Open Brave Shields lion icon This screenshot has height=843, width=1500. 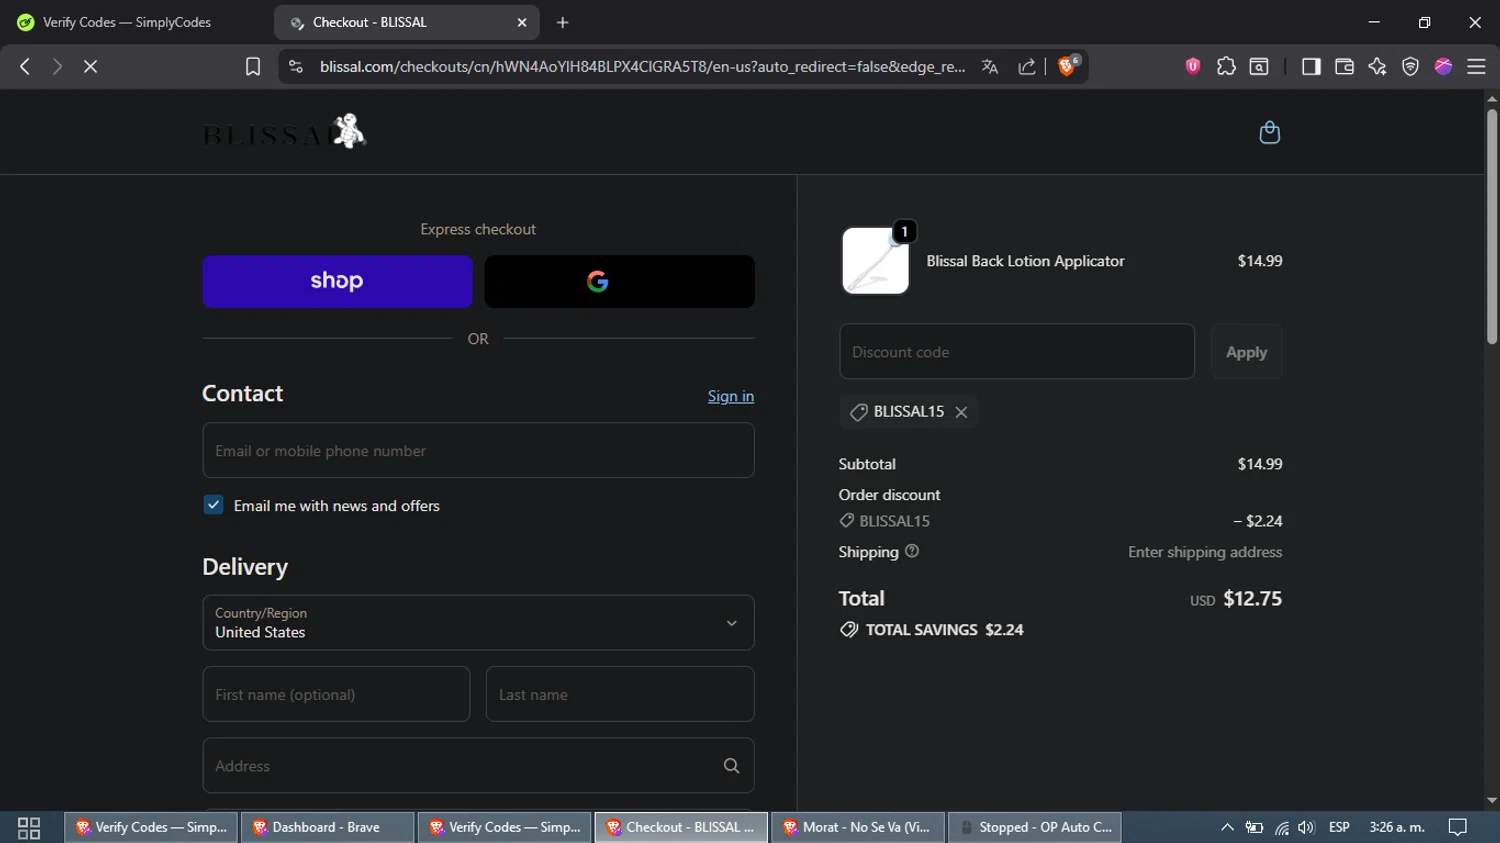(1068, 66)
